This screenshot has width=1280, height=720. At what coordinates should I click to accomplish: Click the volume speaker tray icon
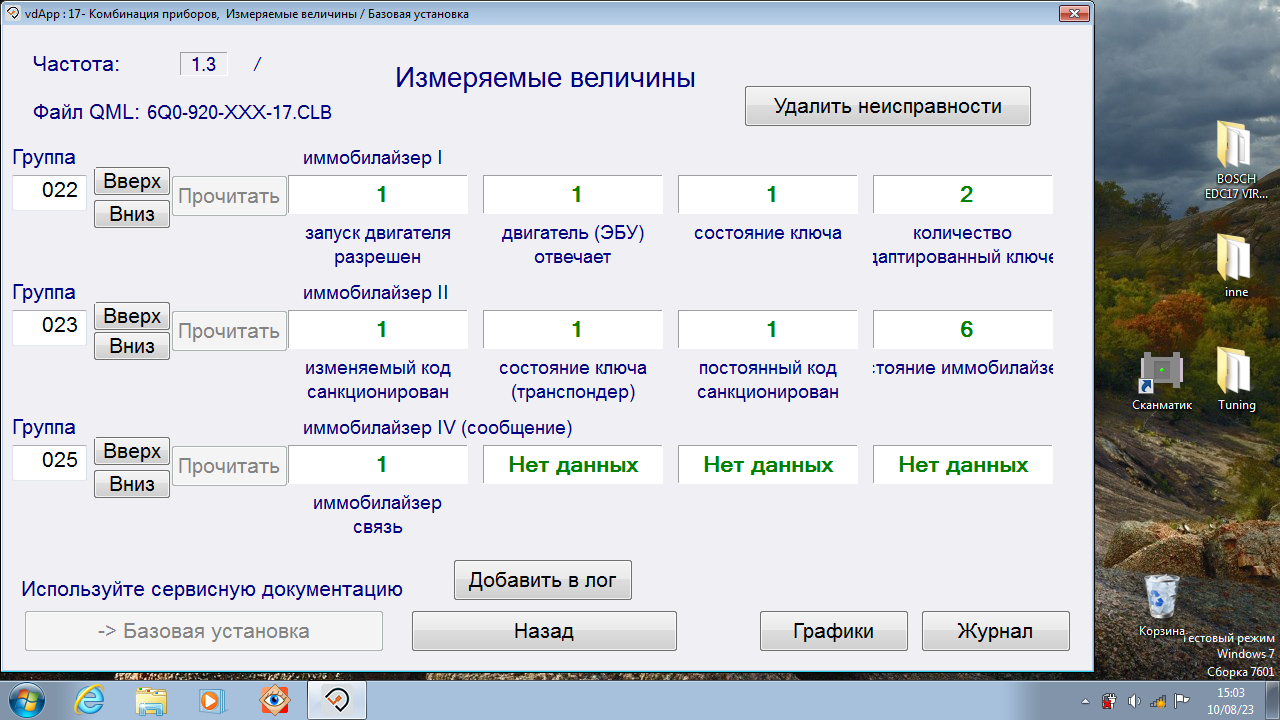pos(1134,700)
